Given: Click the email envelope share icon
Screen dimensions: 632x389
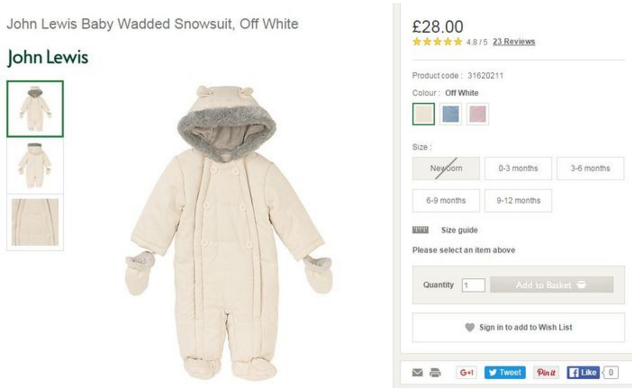Looking at the screenshot, I should click(x=418, y=372).
